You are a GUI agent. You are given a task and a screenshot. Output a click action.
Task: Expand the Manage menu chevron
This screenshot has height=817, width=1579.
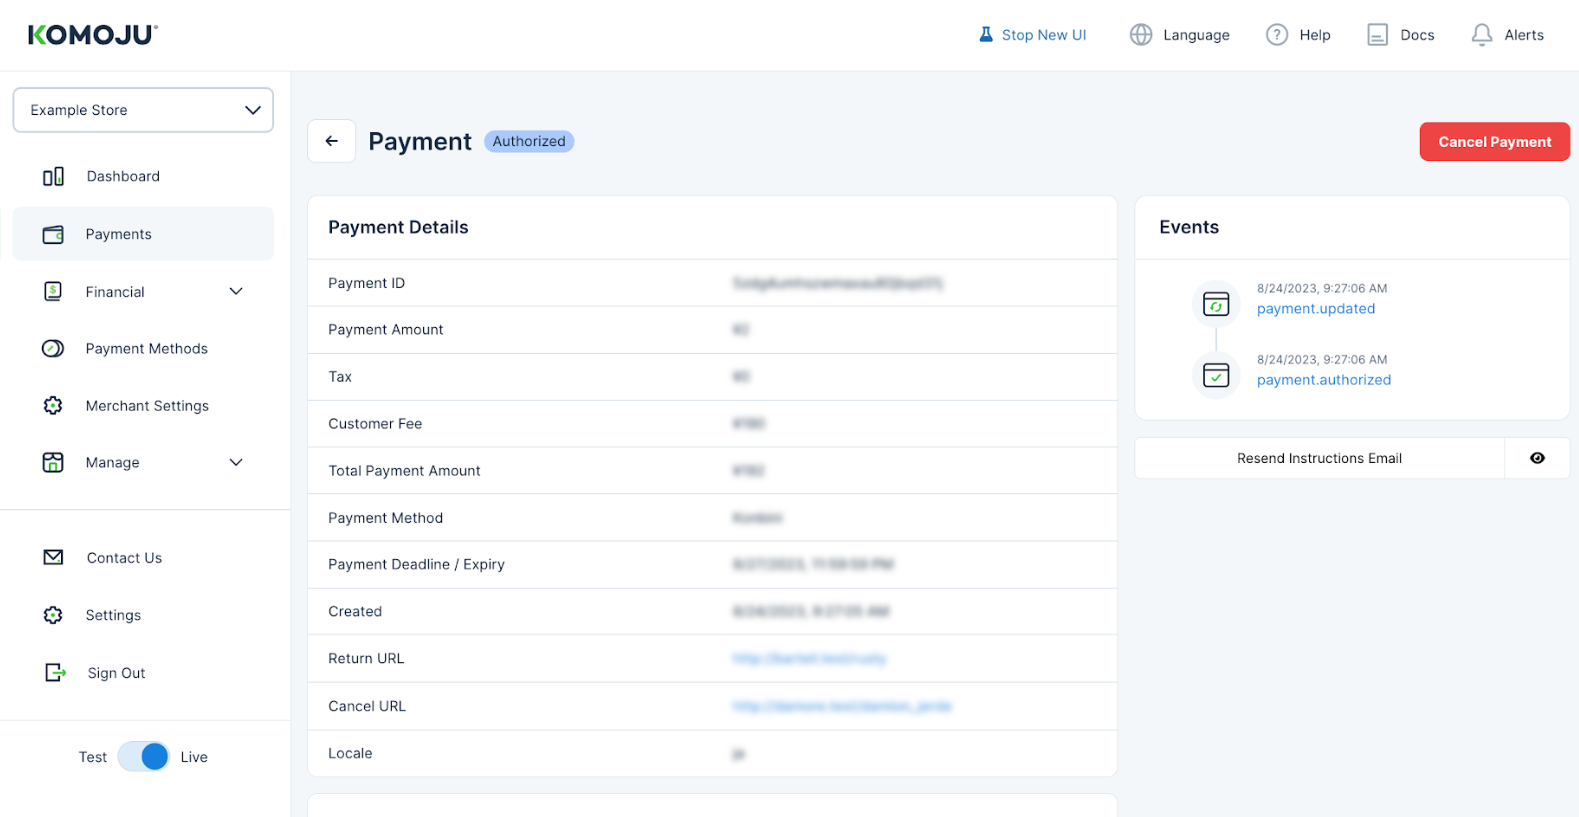click(x=236, y=463)
